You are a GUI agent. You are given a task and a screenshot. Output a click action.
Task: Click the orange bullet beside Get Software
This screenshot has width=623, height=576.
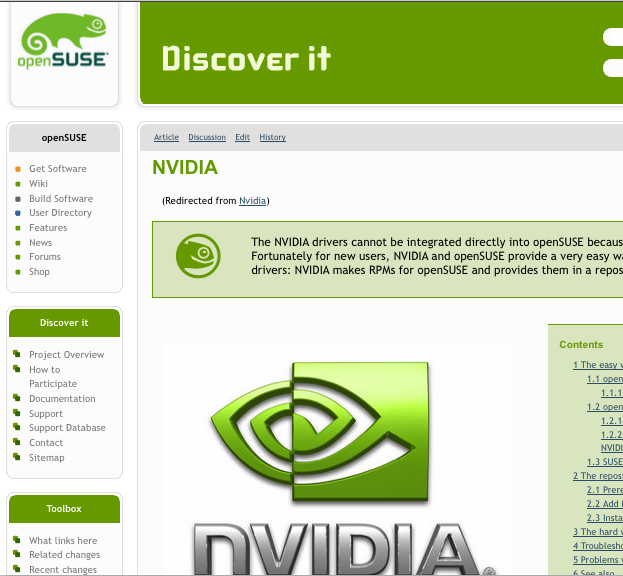point(18,169)
